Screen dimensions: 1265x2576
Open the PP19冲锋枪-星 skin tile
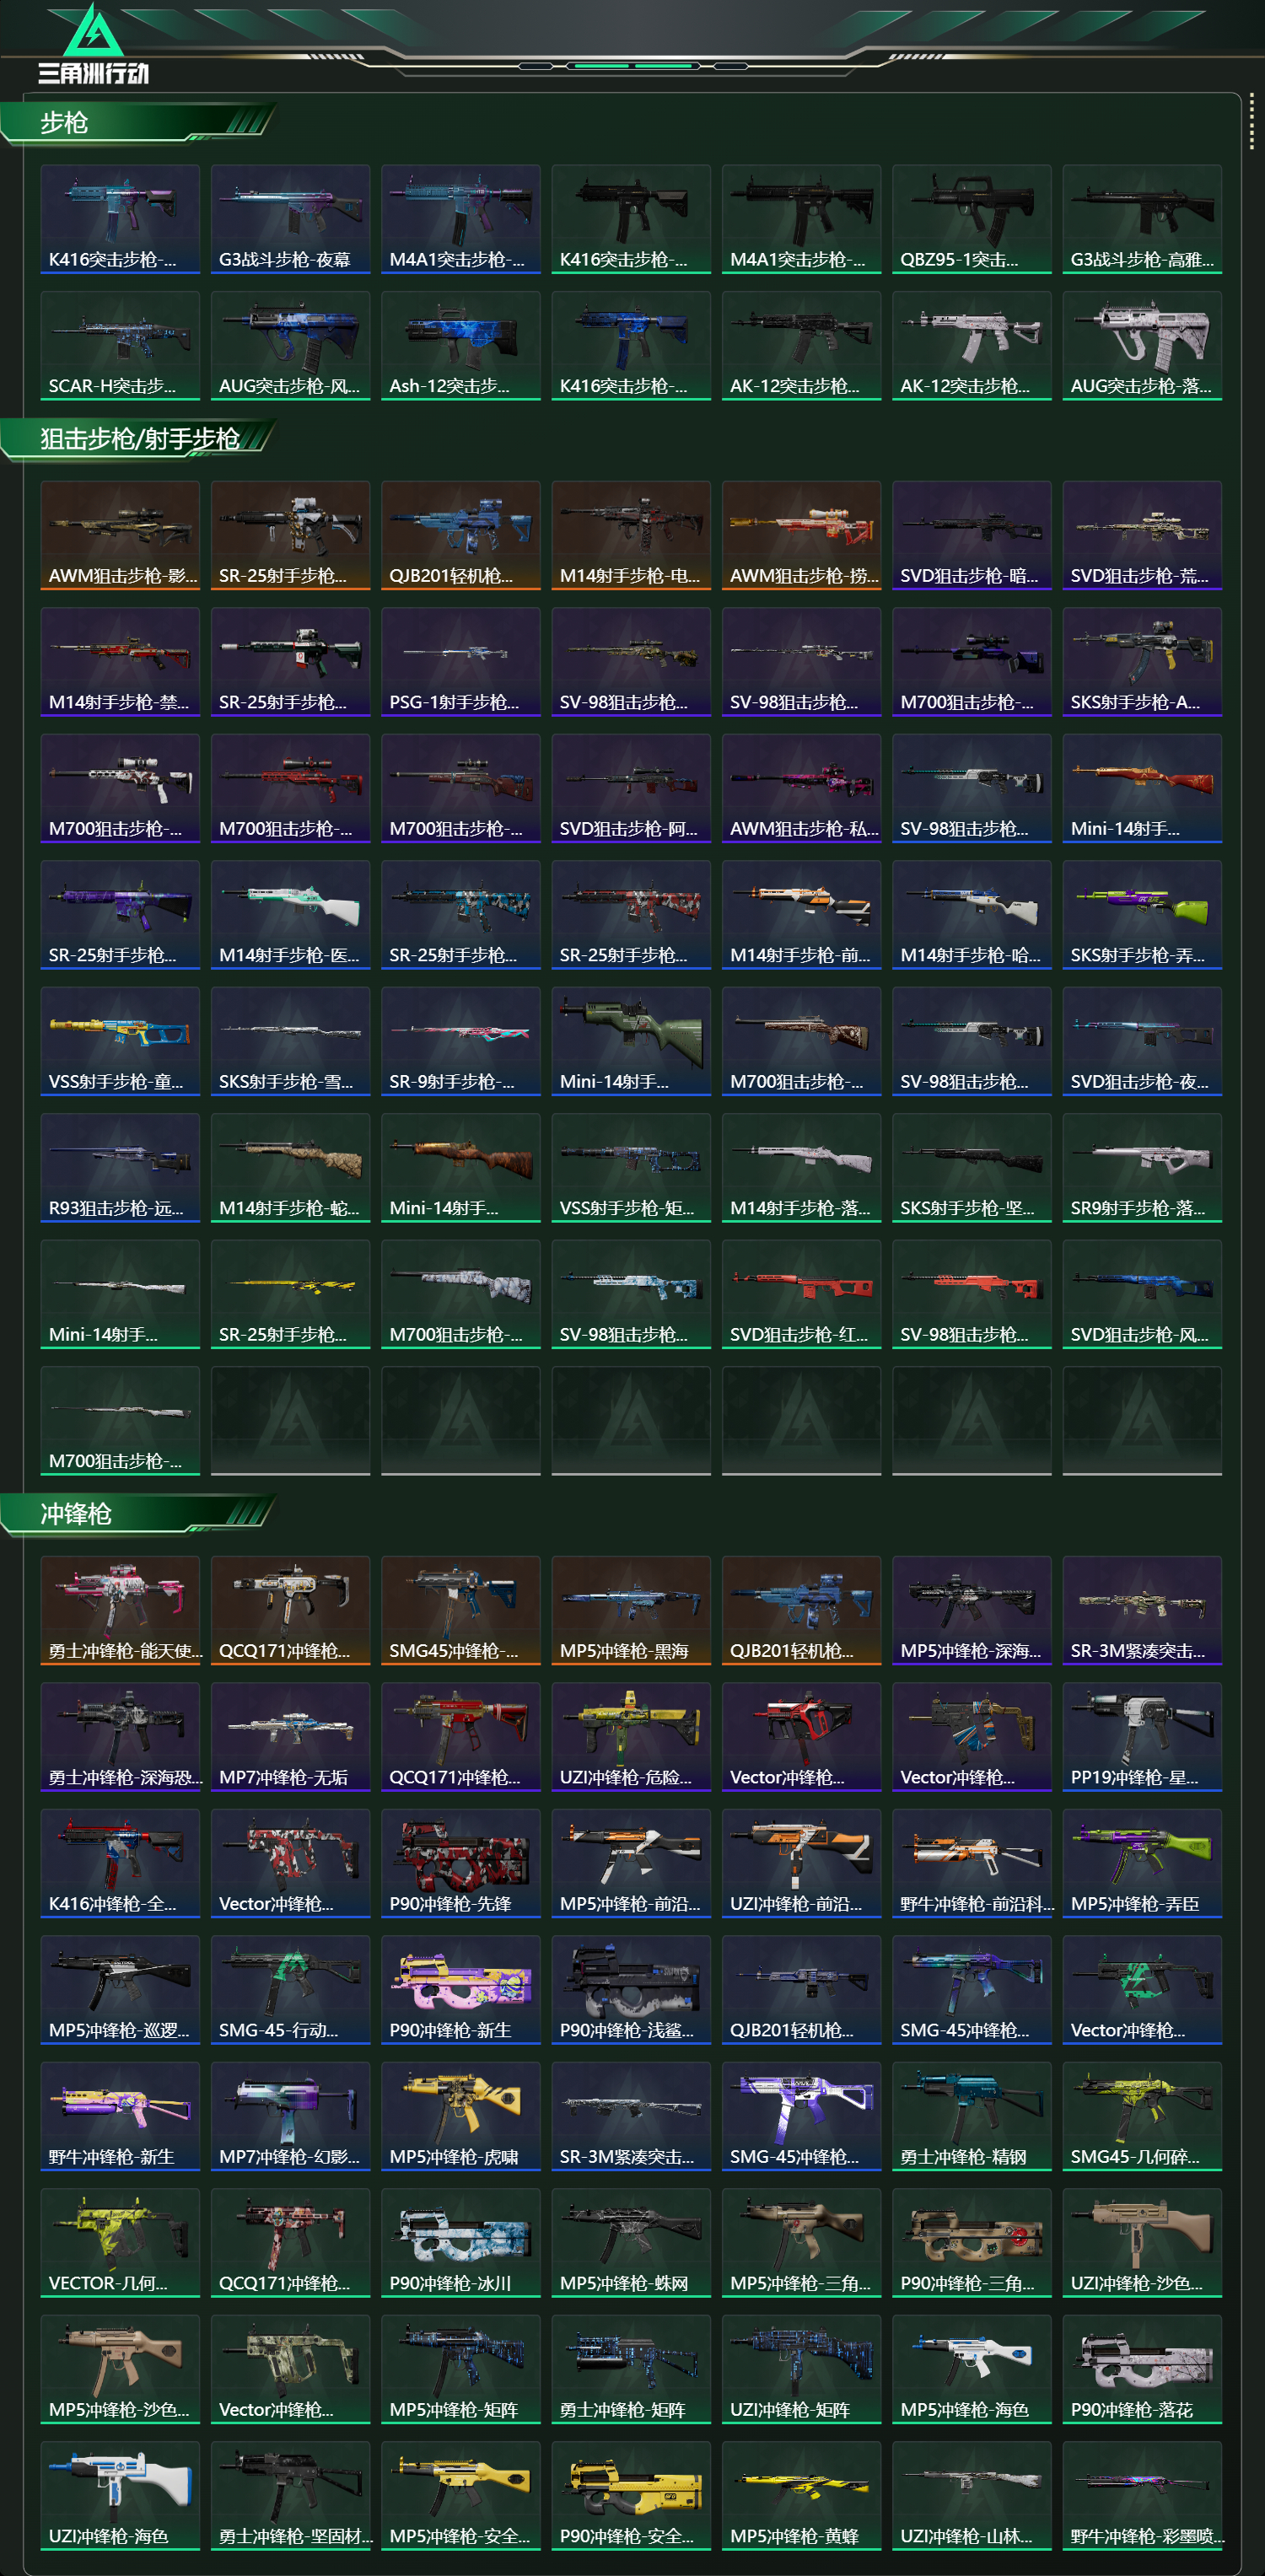[1142, 1737]
